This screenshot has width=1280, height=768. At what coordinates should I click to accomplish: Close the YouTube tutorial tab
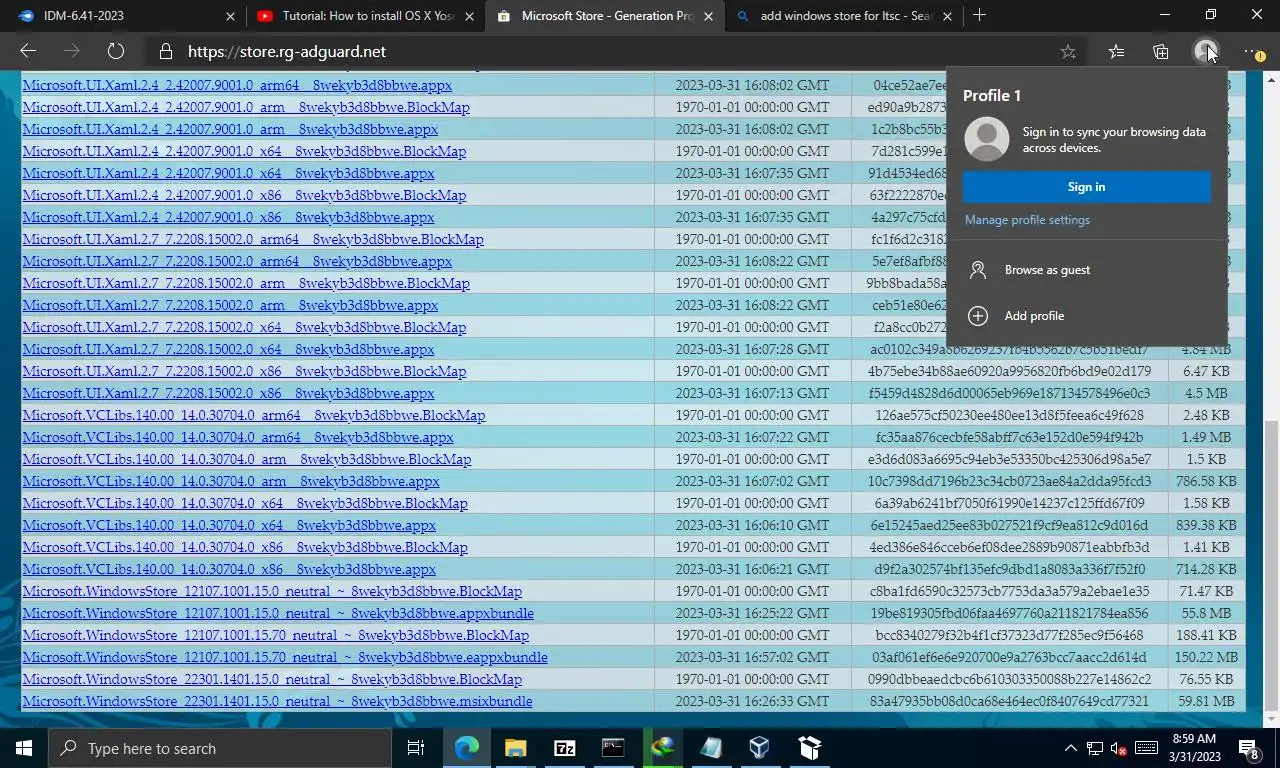470,16
